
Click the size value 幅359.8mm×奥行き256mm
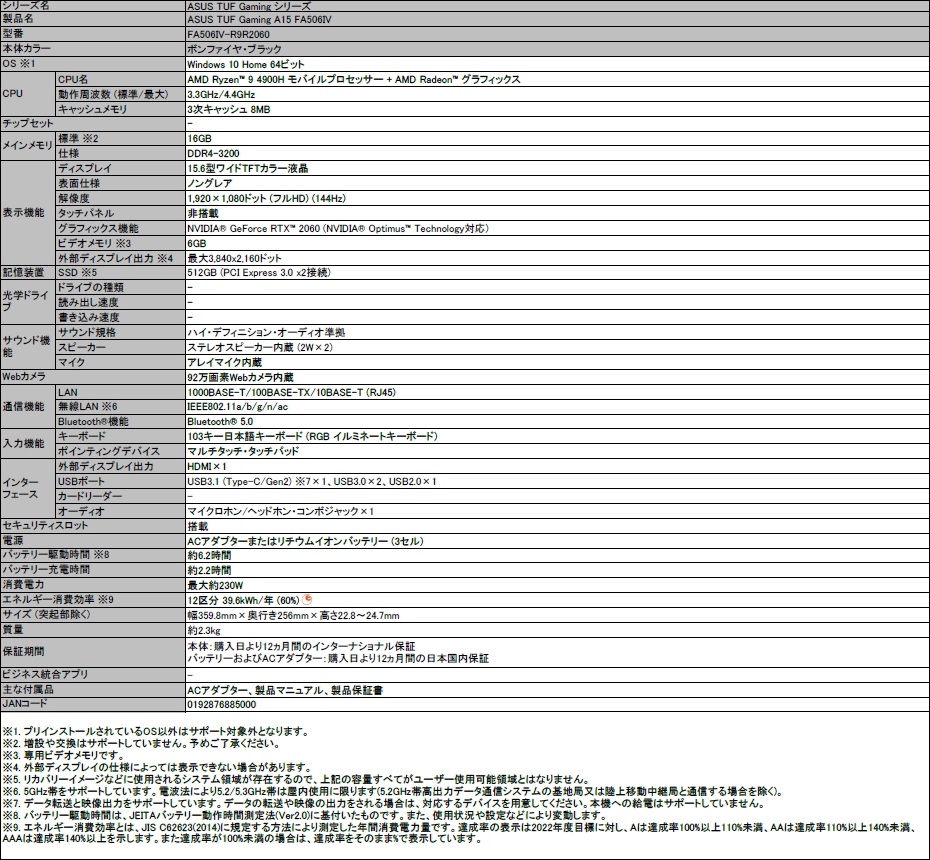293,616
